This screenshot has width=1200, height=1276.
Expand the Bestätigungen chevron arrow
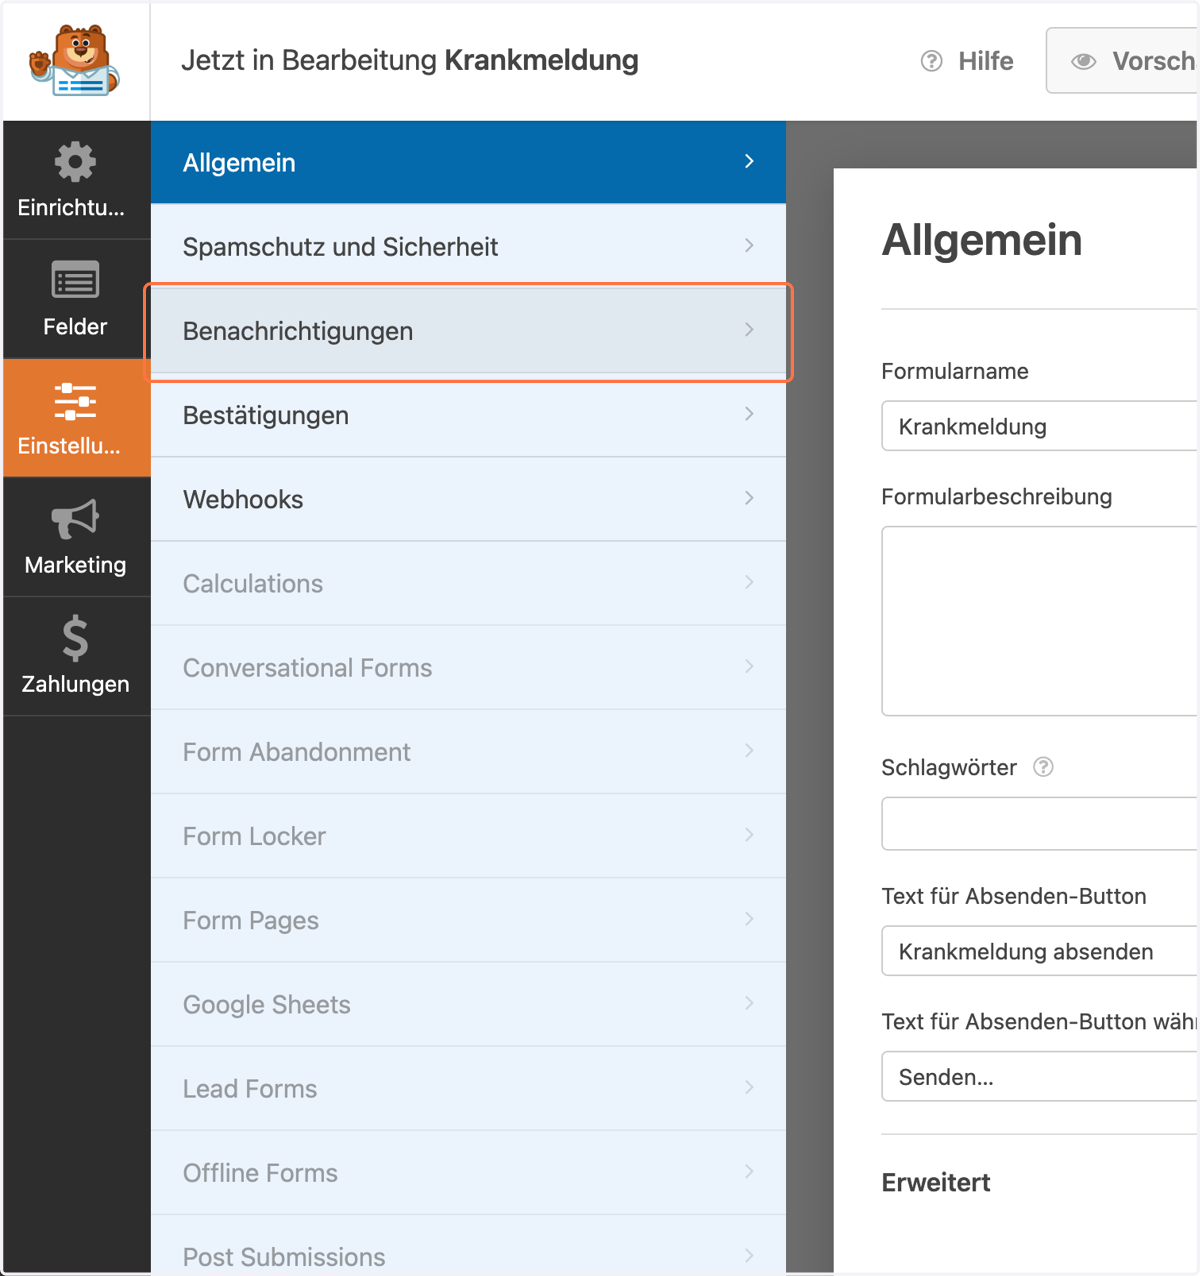[749, 414]
